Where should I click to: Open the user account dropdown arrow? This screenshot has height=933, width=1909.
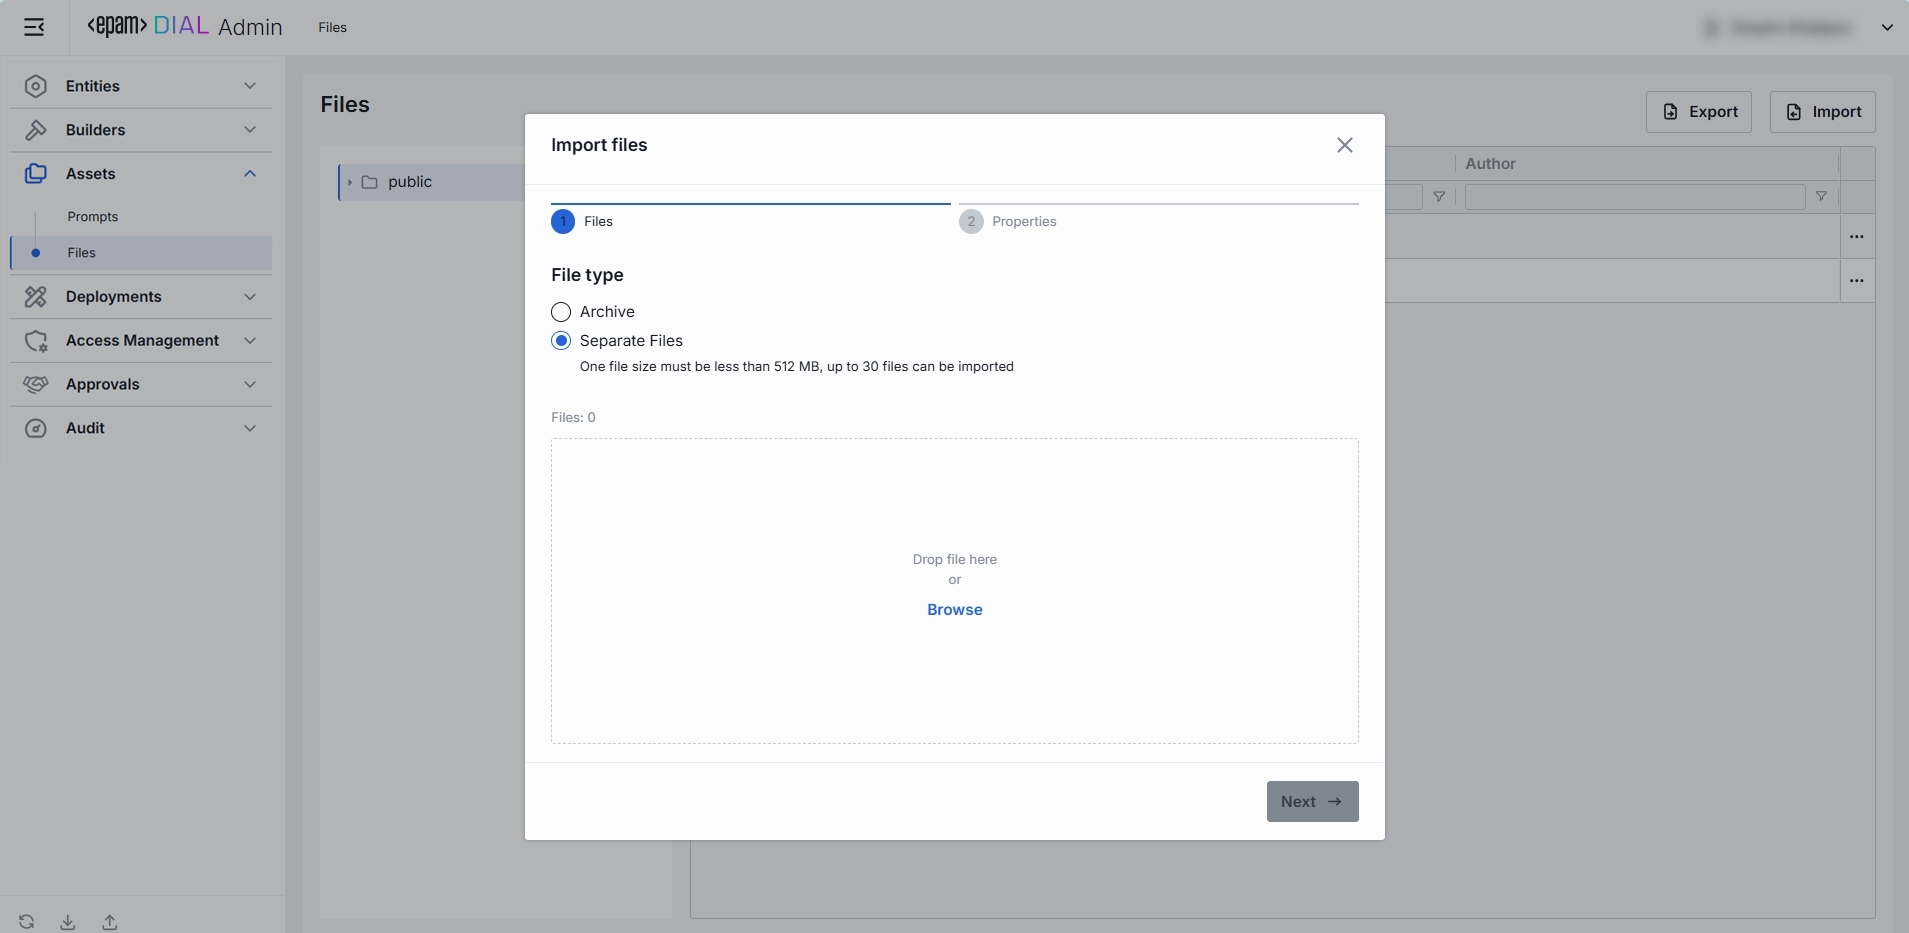coord(1887,27)
